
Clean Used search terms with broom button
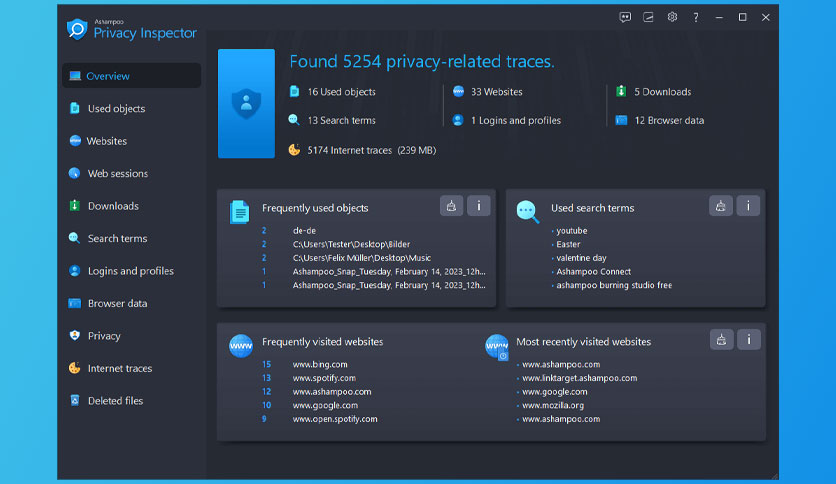pyautogui.click(x=720, y=206)
